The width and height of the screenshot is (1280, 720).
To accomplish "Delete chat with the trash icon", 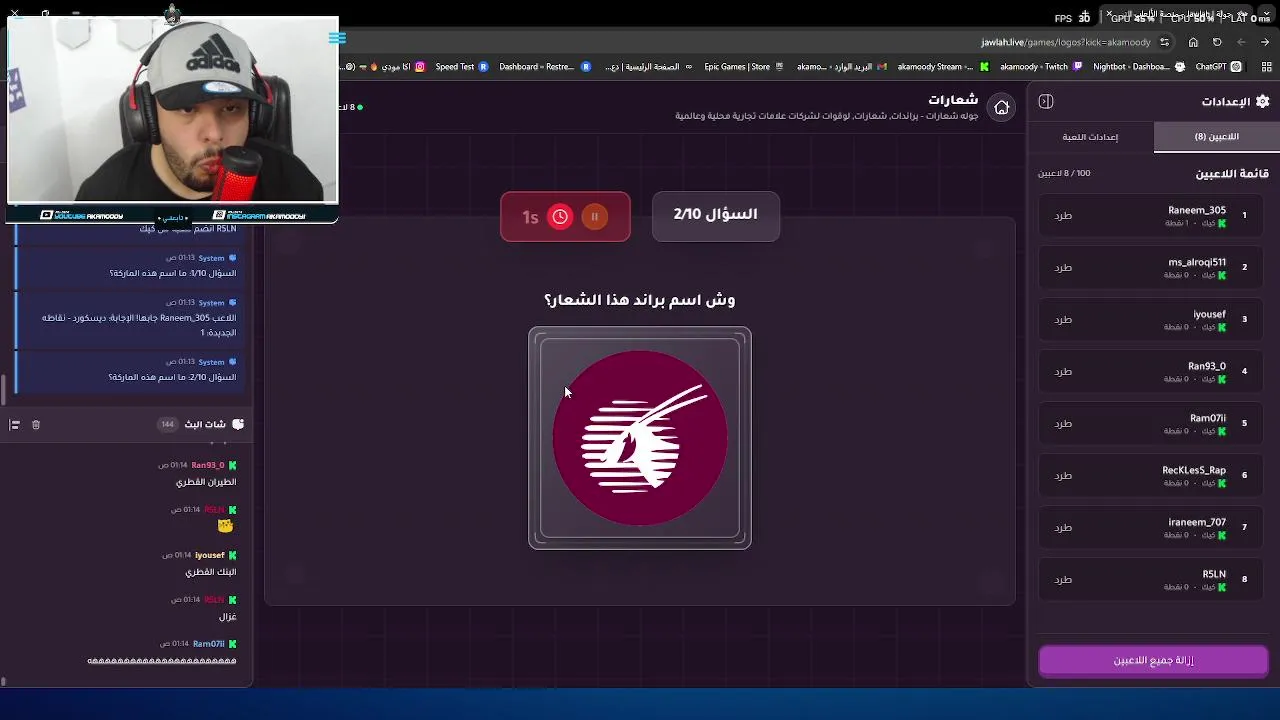I will [36, 425].
